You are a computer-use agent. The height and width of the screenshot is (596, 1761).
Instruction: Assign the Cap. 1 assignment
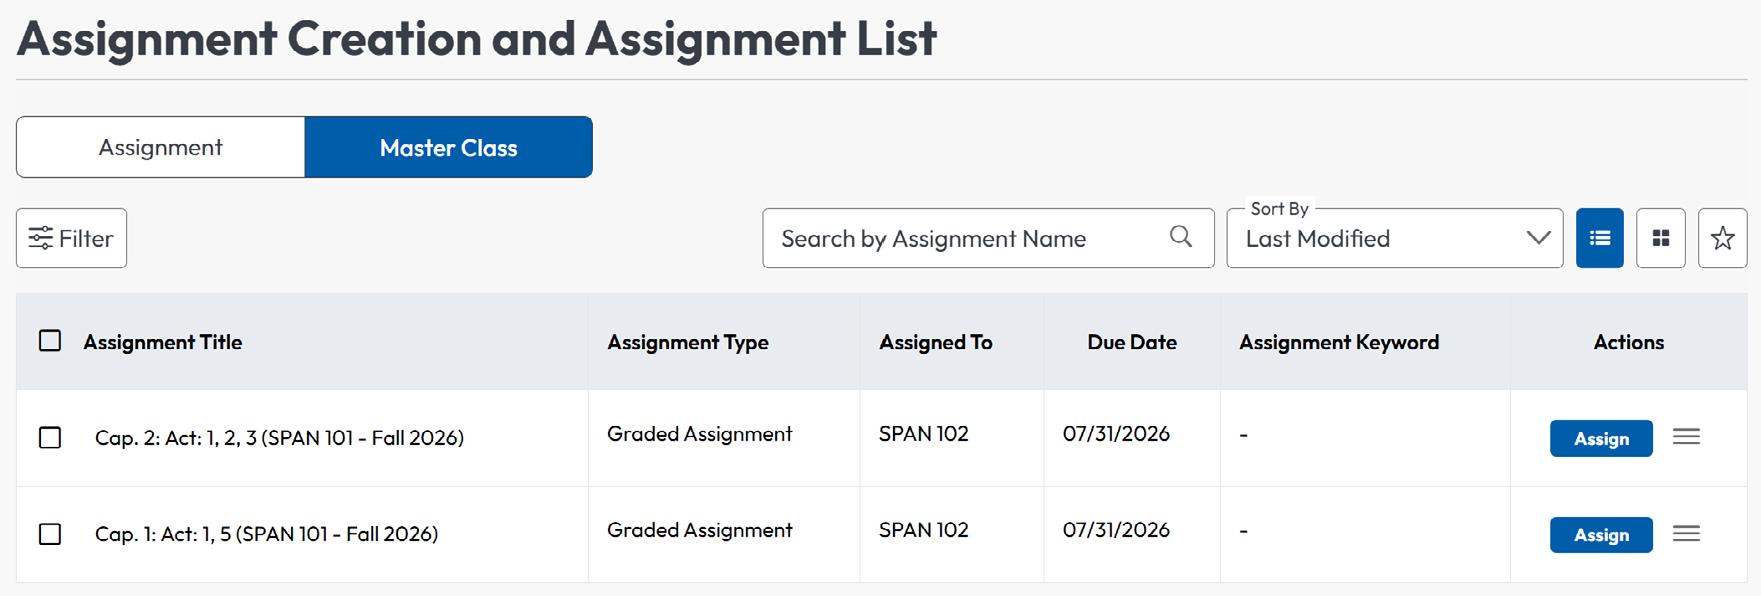click(x=1601, y=535)
